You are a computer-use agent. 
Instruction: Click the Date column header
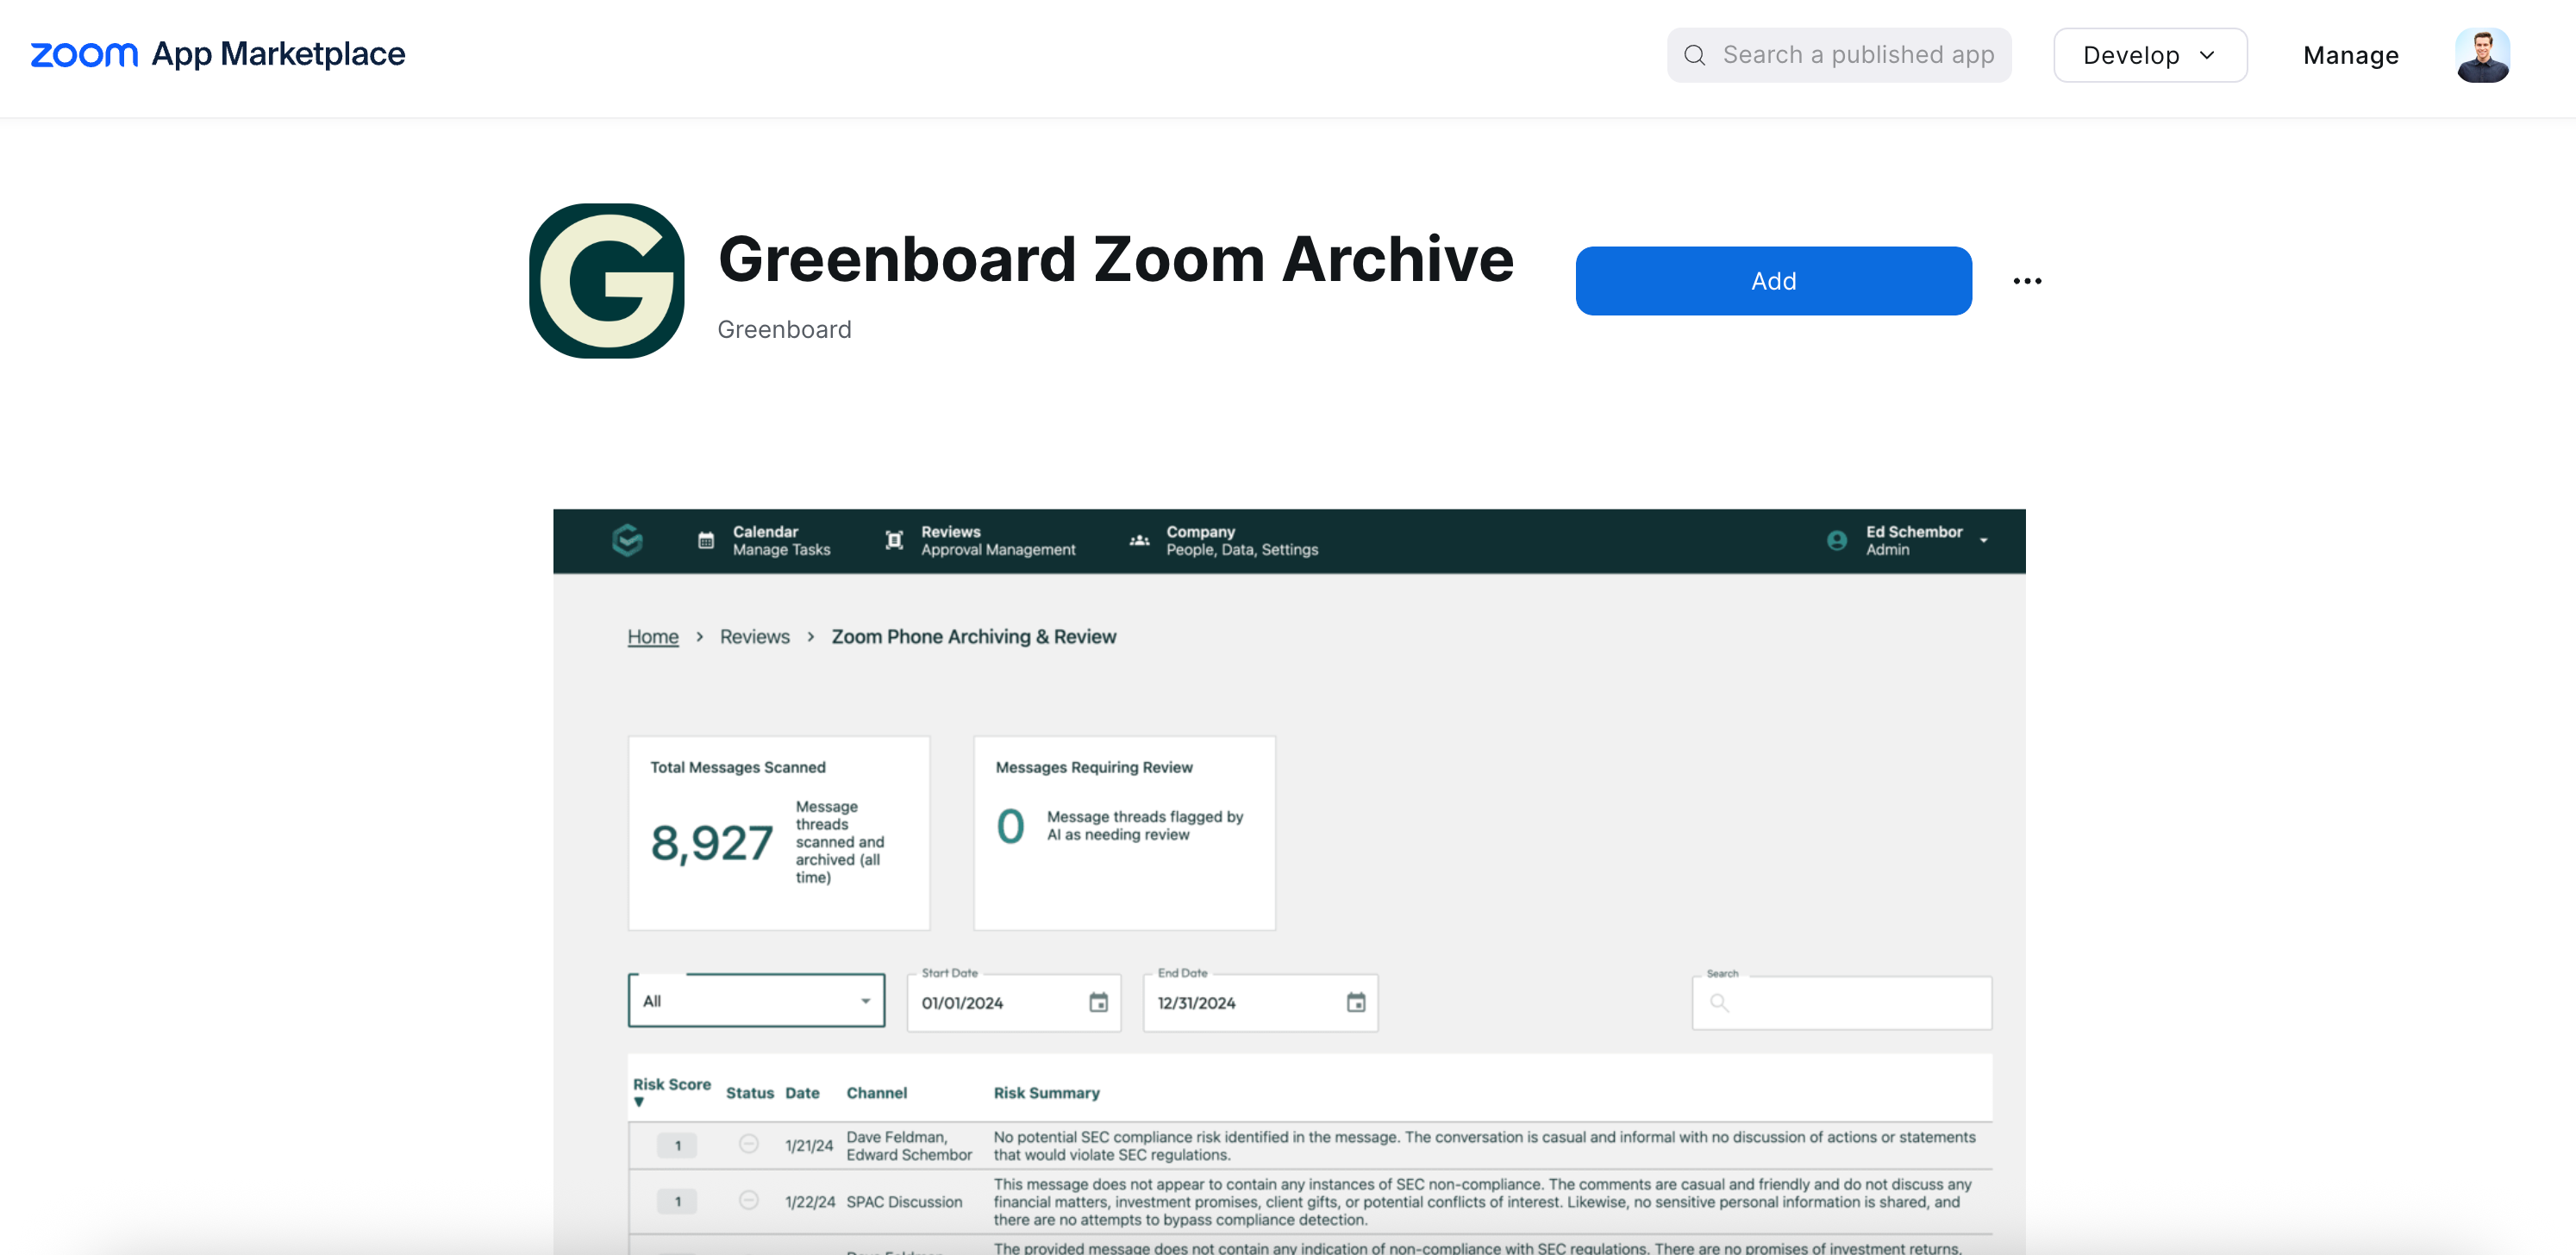(x=802, y=1093)
